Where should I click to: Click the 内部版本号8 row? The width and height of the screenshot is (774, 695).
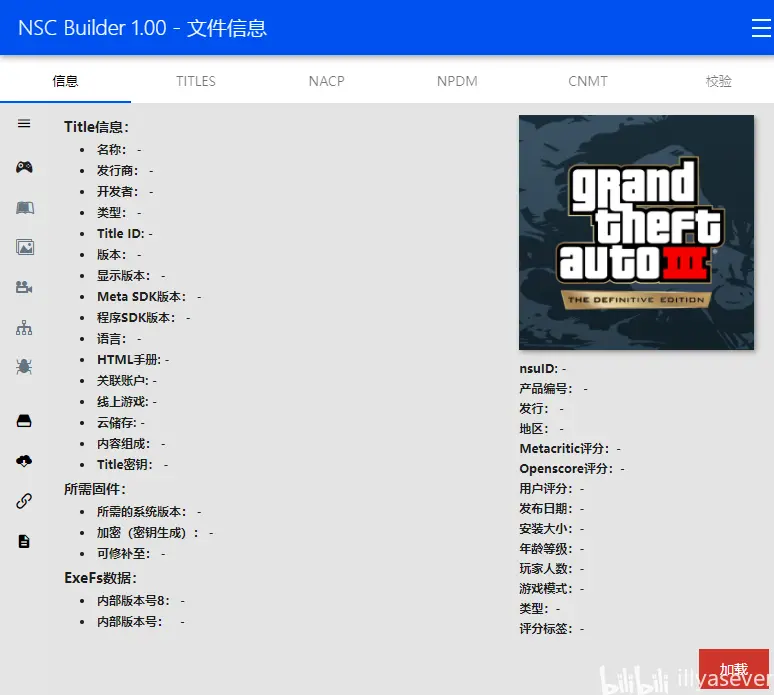pos(141,601)
